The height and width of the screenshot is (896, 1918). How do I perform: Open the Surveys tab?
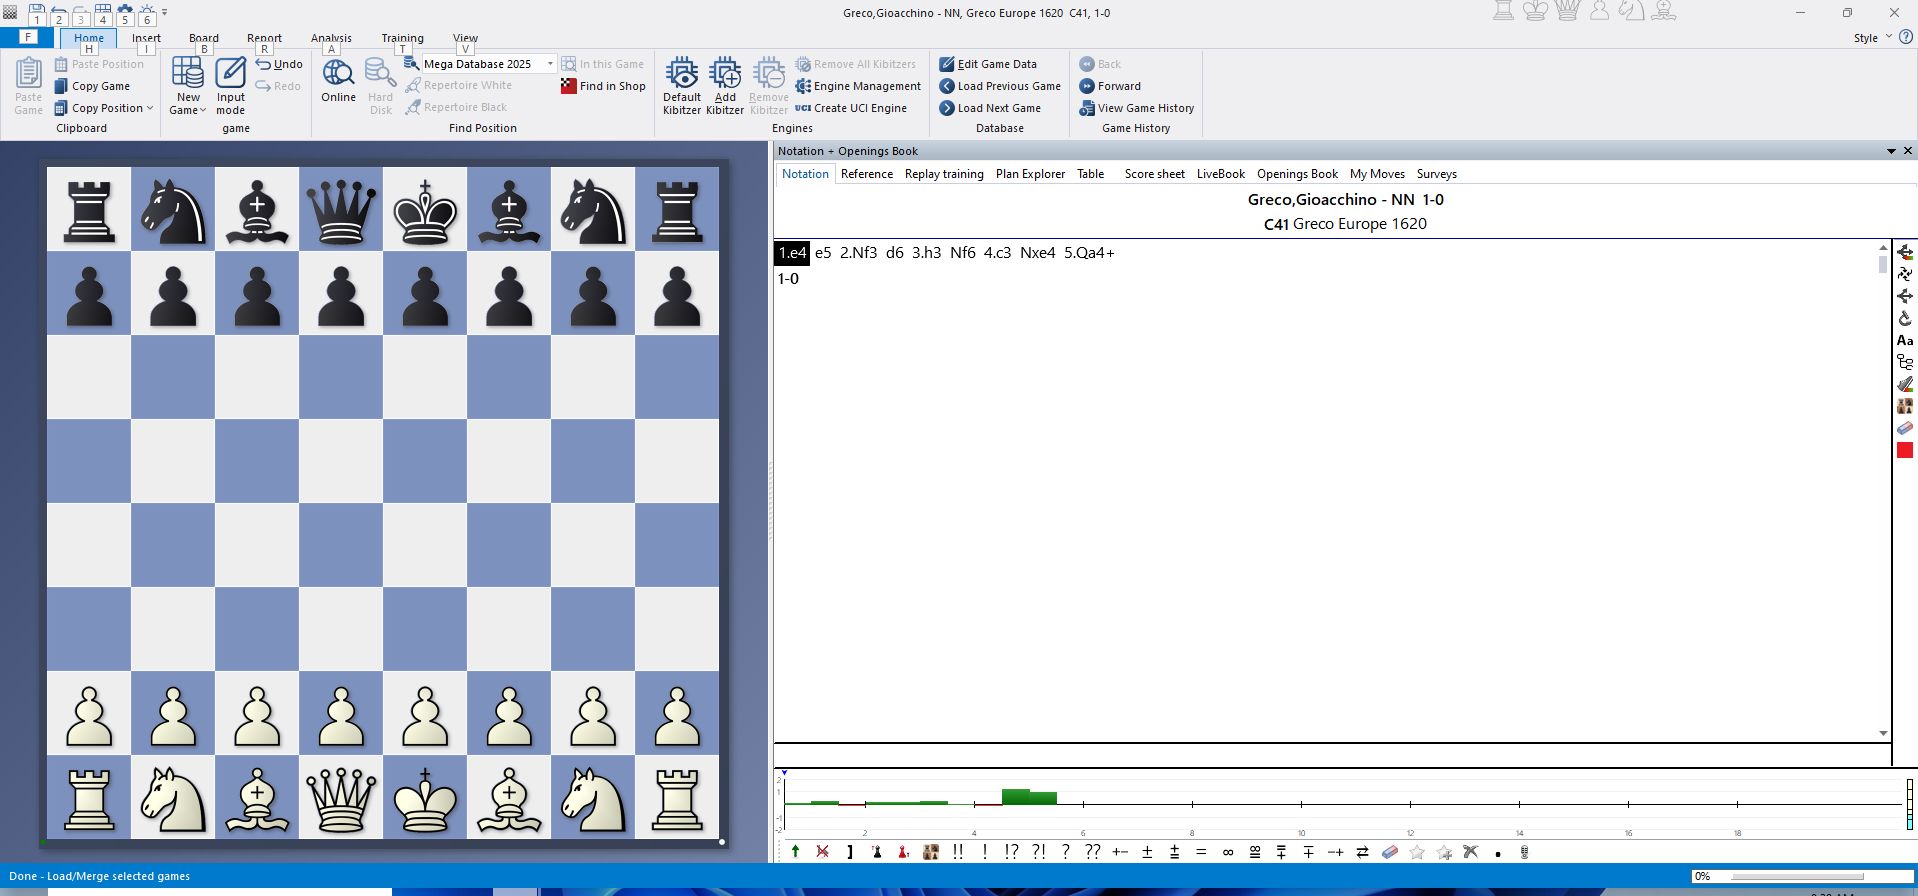tap(1436, 174)
